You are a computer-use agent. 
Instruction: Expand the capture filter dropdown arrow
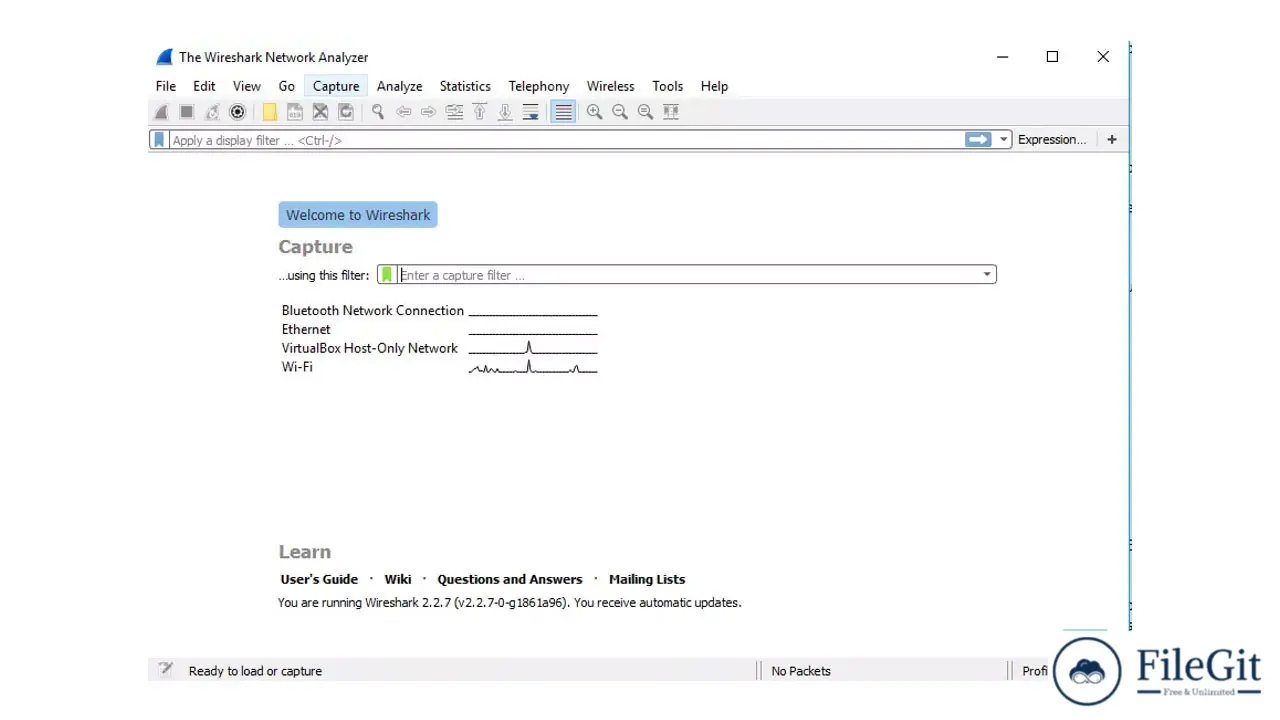(x=987, y=275)
